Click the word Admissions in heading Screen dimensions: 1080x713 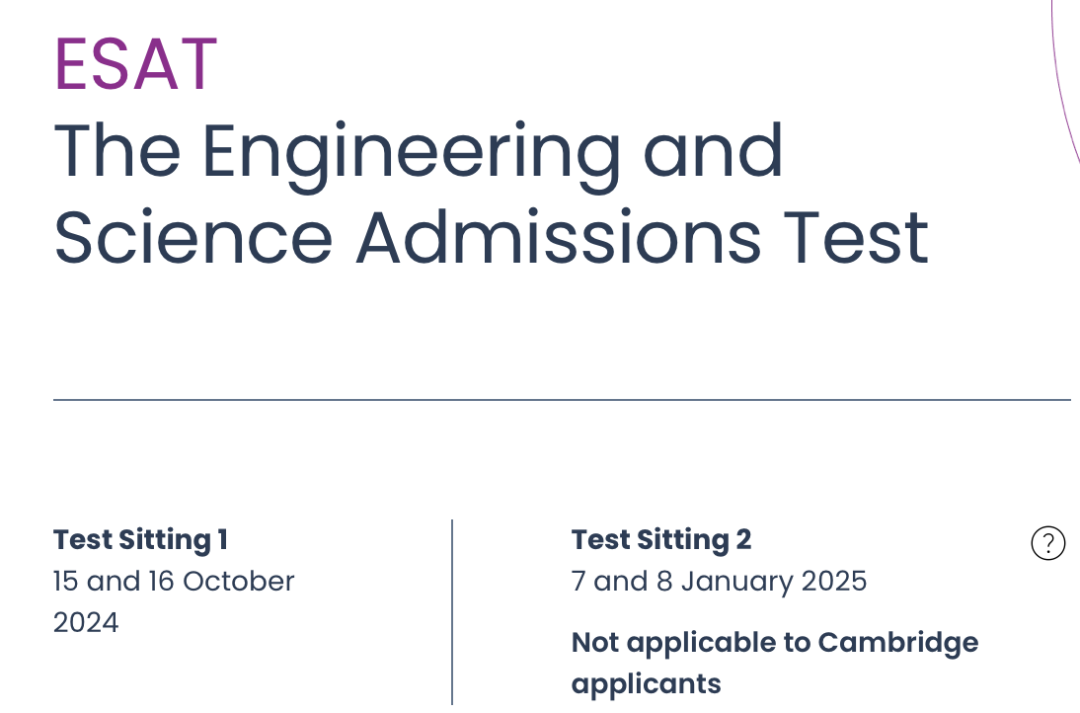point(559,237)
